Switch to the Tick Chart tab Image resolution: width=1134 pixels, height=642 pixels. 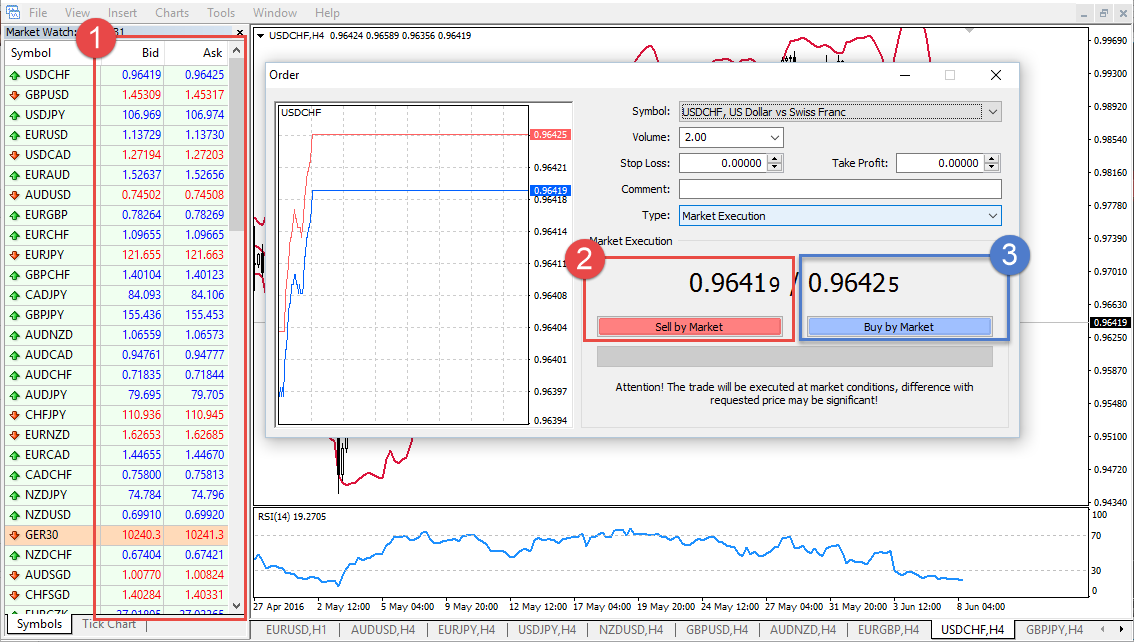(x=109, y=625)
